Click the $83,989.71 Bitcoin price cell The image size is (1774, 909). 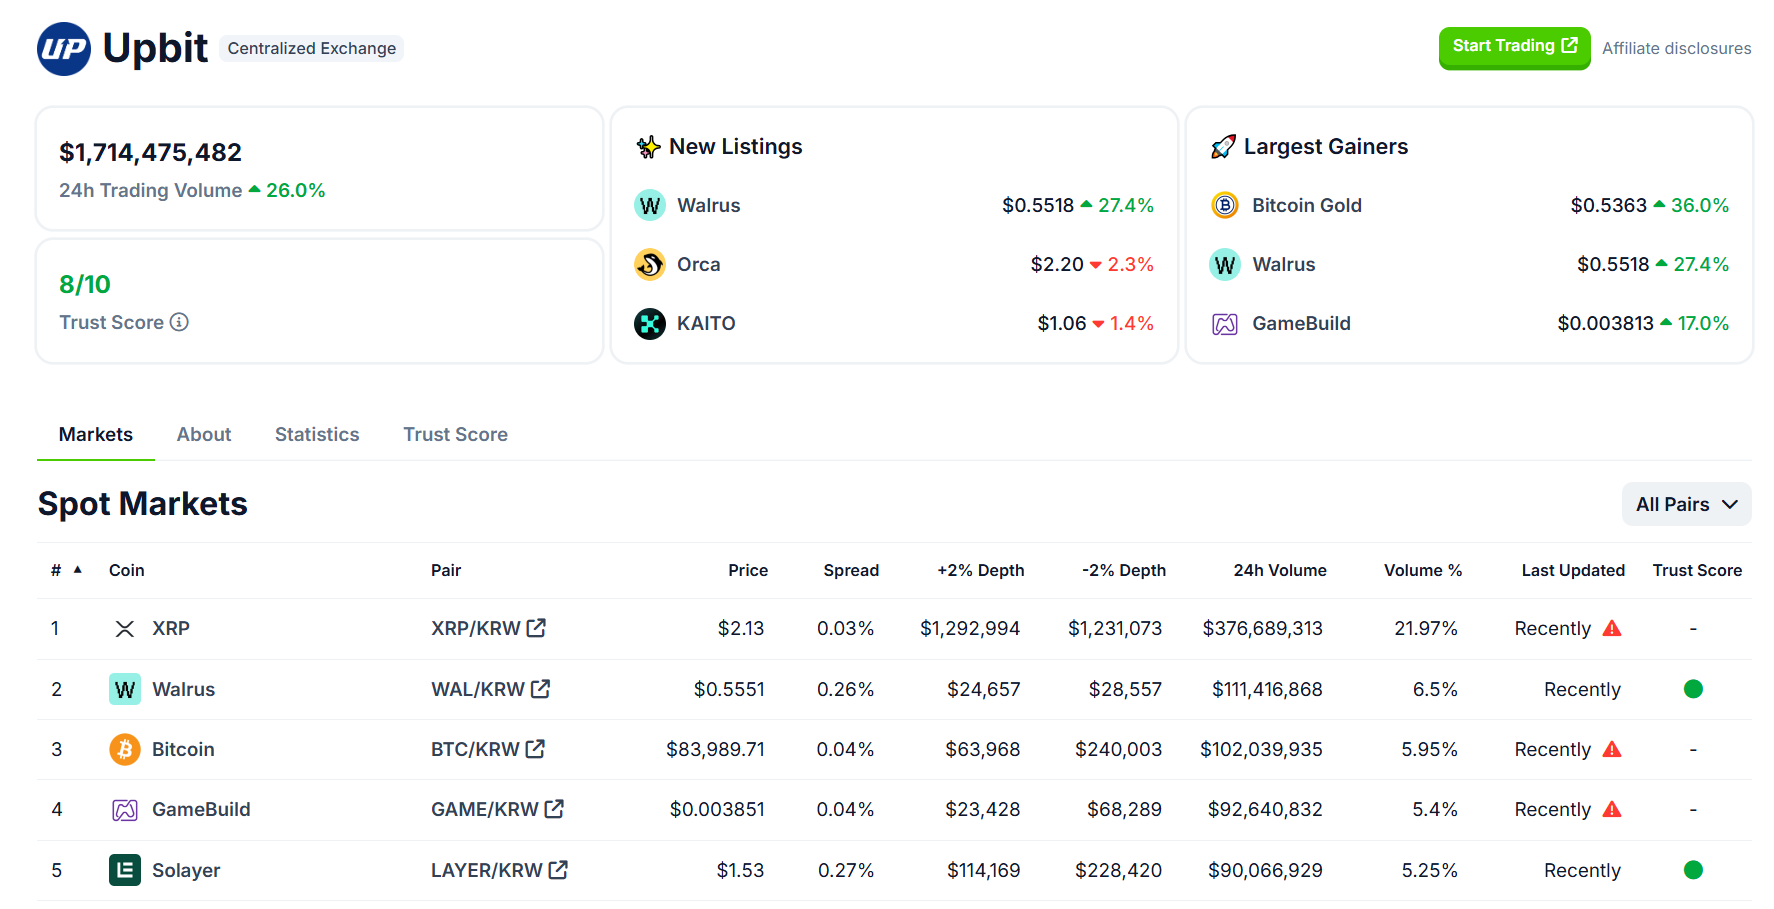pos(715,749)
